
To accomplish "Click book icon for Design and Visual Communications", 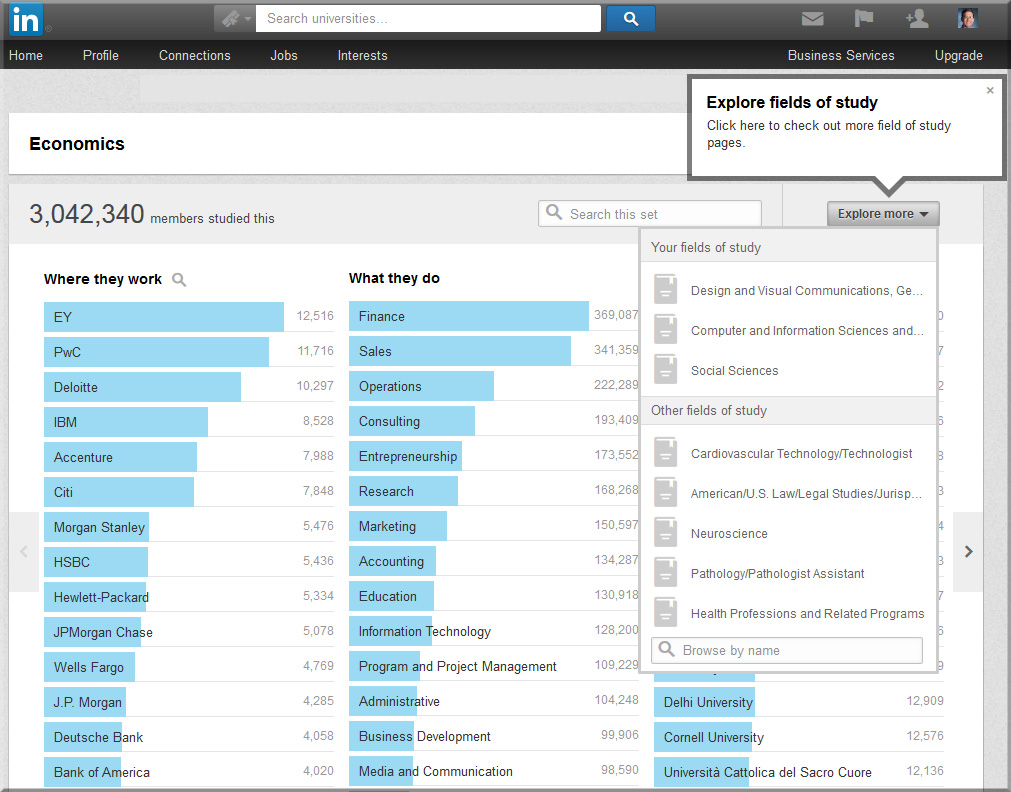I will pyautogui.click(x=665, y=289).
